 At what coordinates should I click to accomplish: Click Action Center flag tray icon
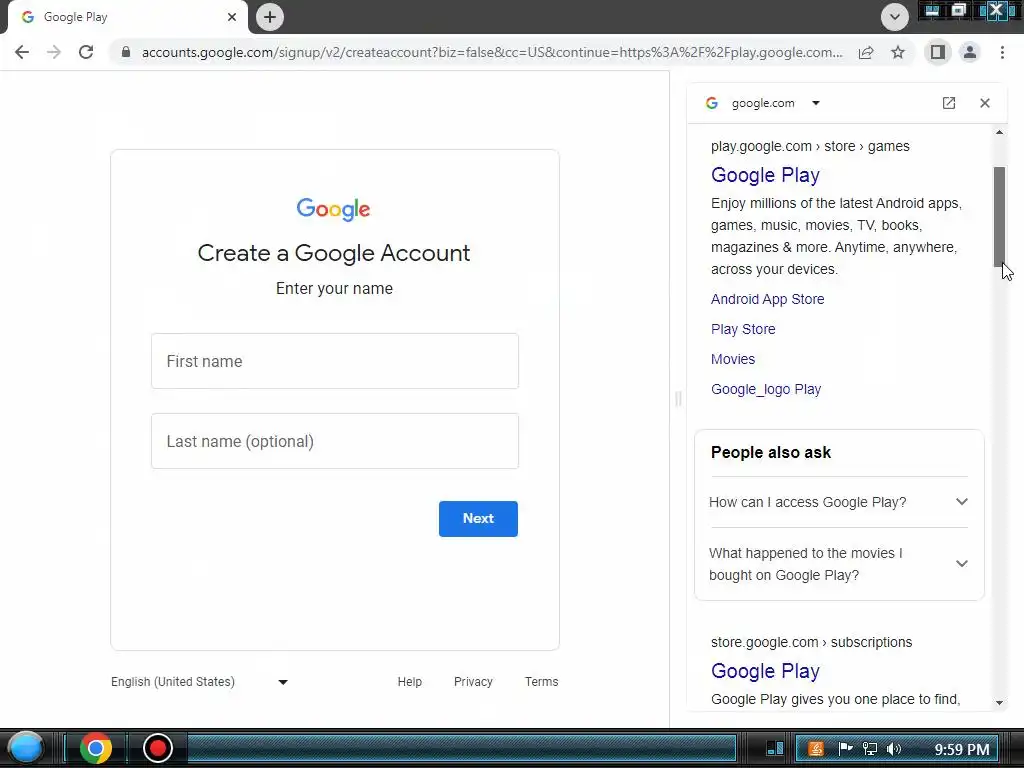point(845,749)
